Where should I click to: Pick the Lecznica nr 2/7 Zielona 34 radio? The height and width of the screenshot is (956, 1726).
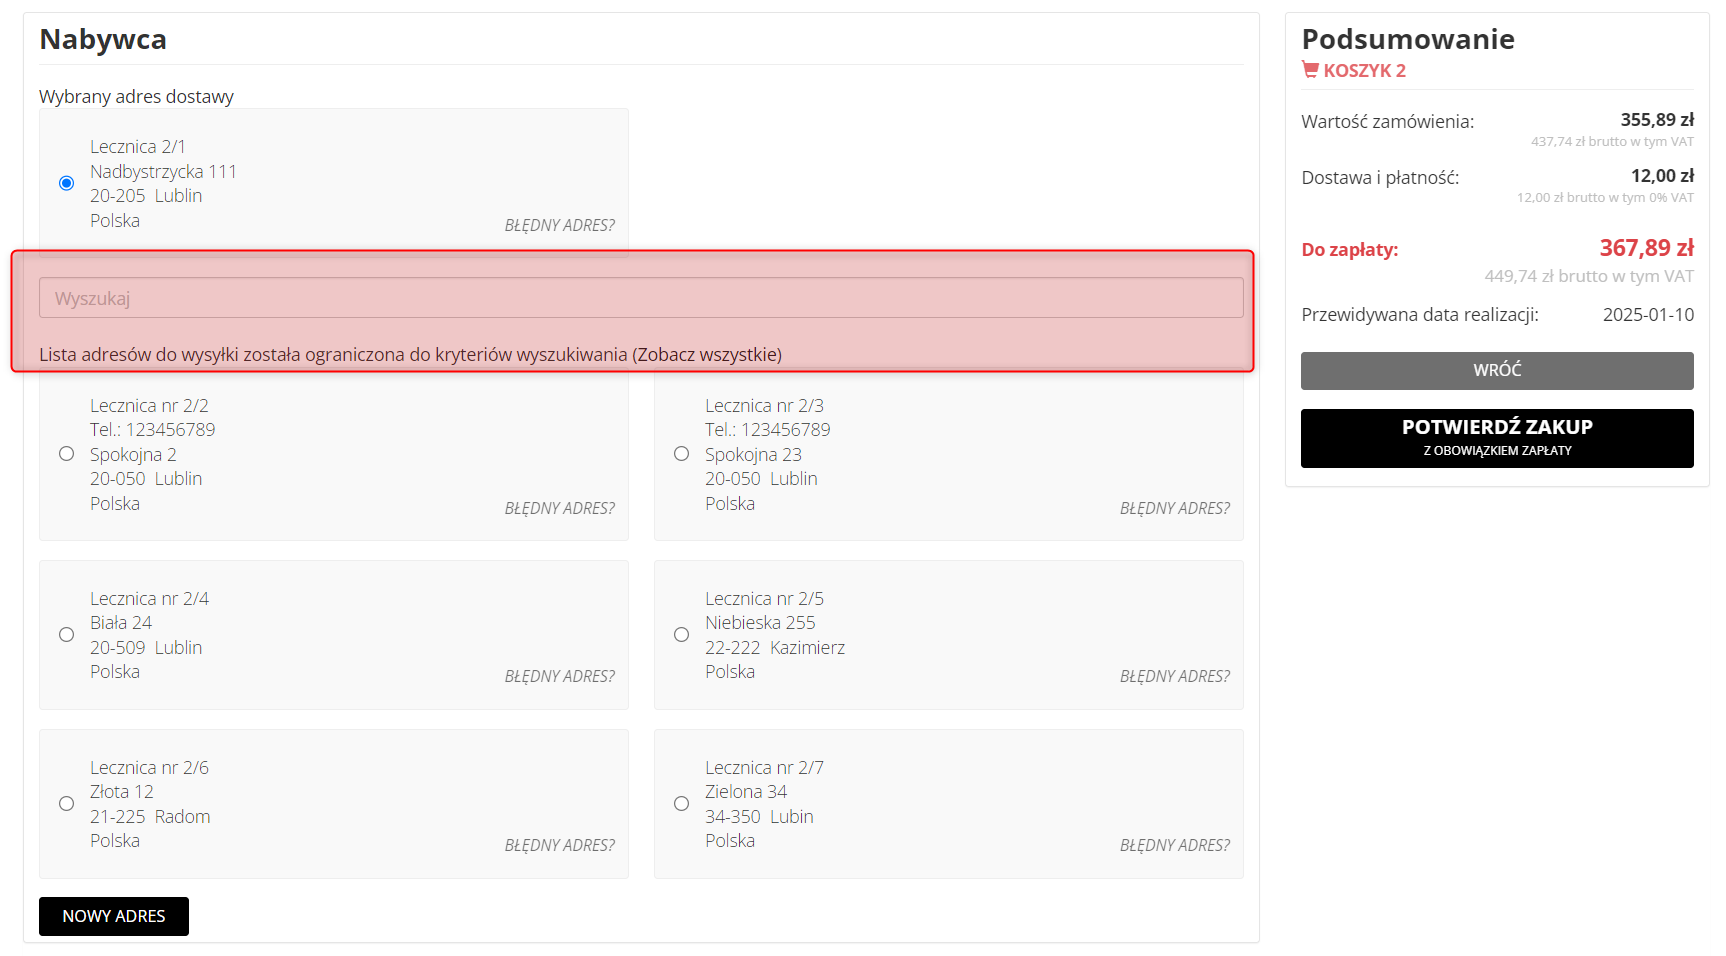pos(681,804)
